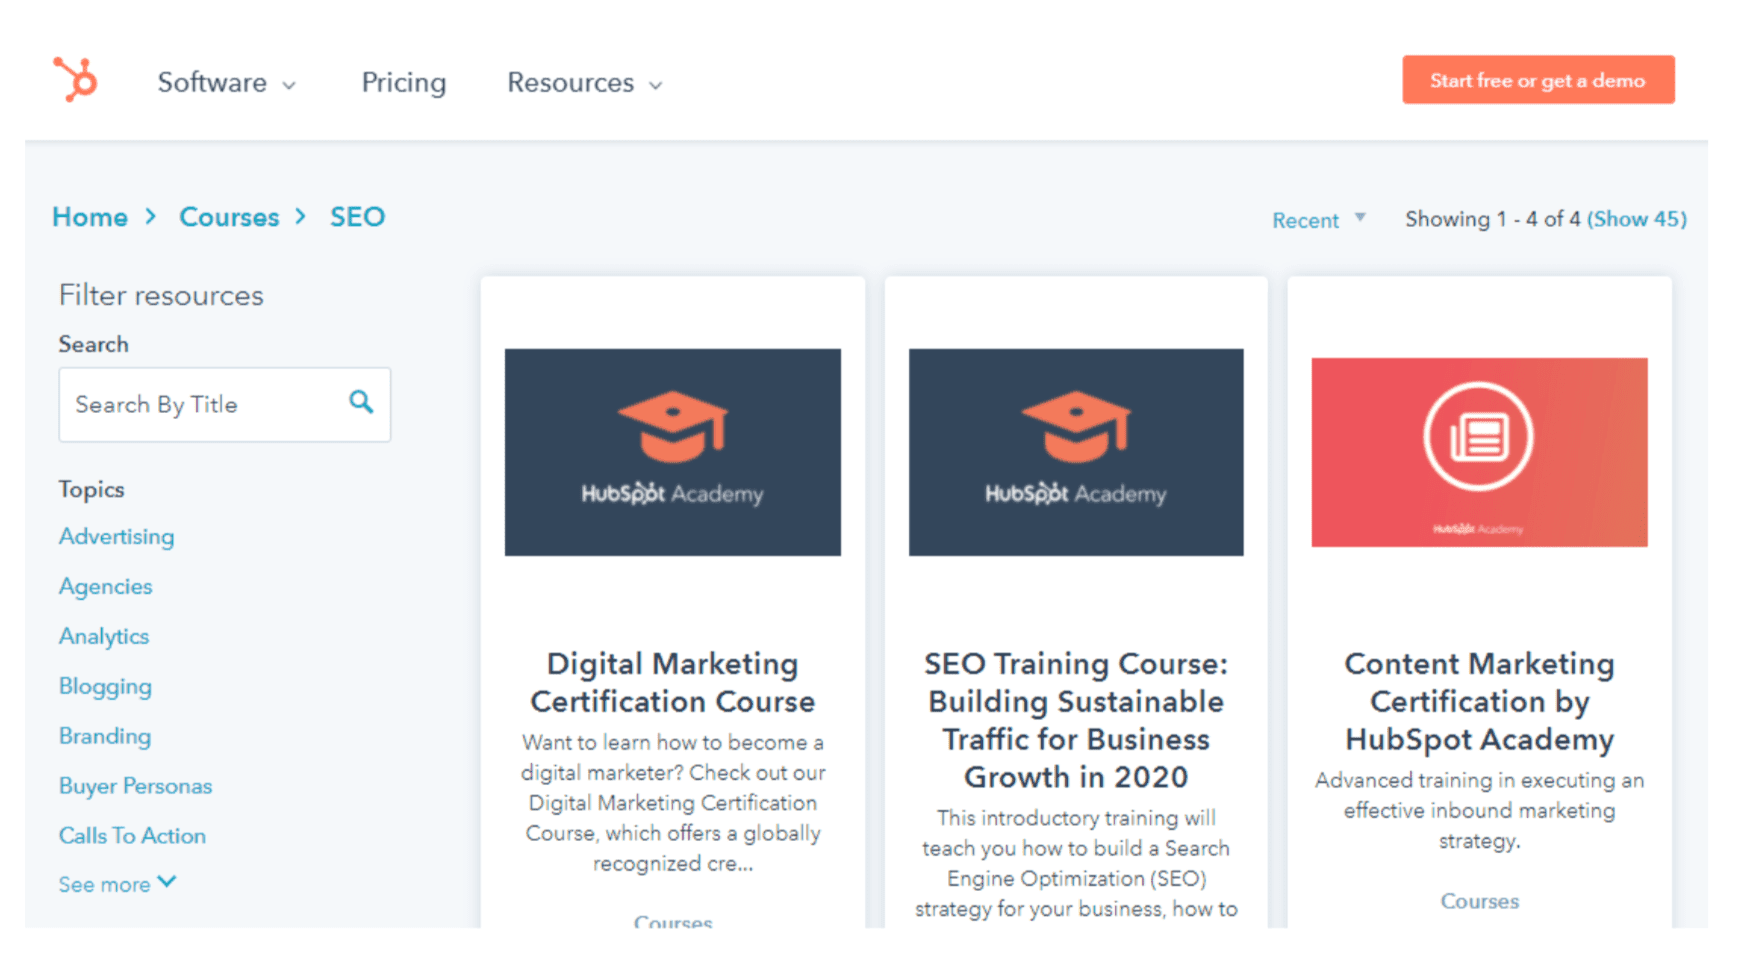Screen dimensions: 1764x966
Task: Click the Filter resources heading
Action: [x=161, y=296]
